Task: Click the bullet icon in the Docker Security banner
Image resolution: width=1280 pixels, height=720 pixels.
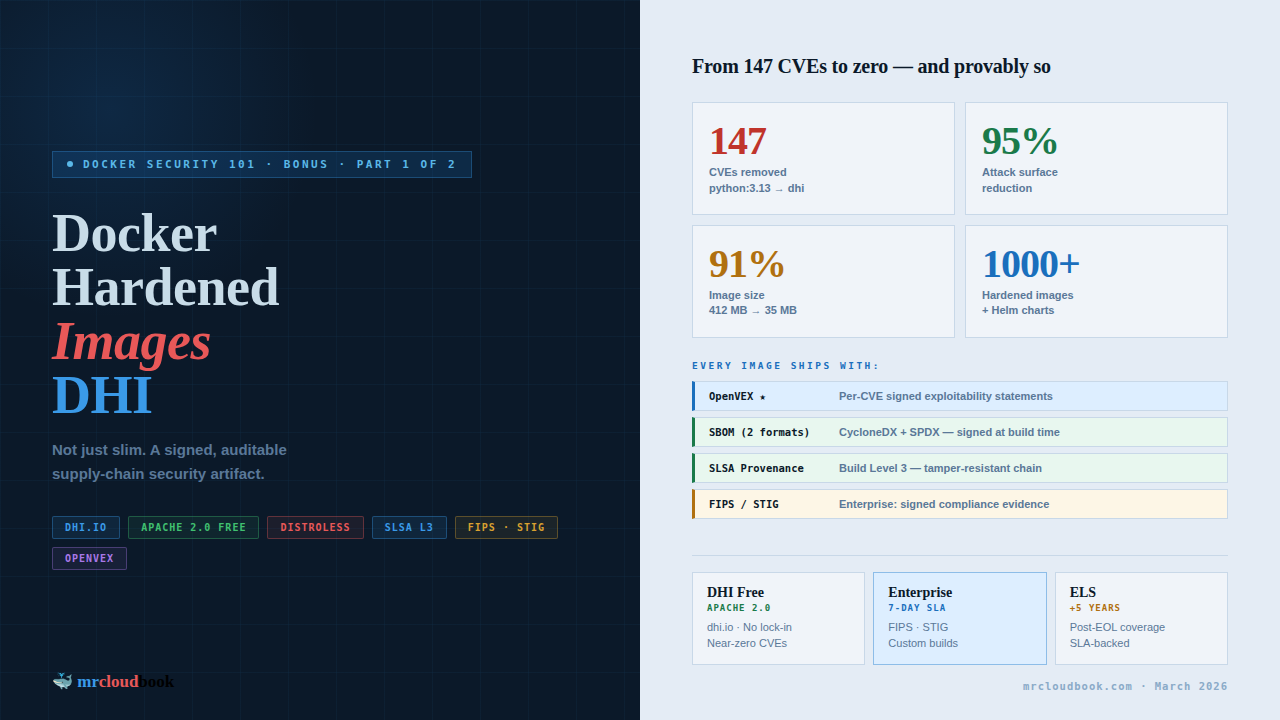Action: [x=68, y=164]
